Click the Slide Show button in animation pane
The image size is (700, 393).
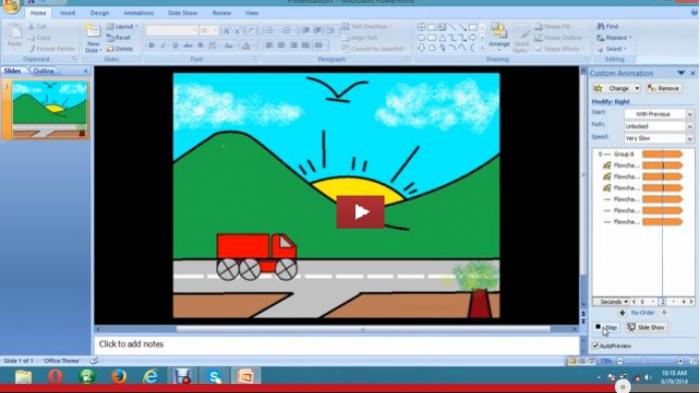pyautogui.click(x=646, y=327)
